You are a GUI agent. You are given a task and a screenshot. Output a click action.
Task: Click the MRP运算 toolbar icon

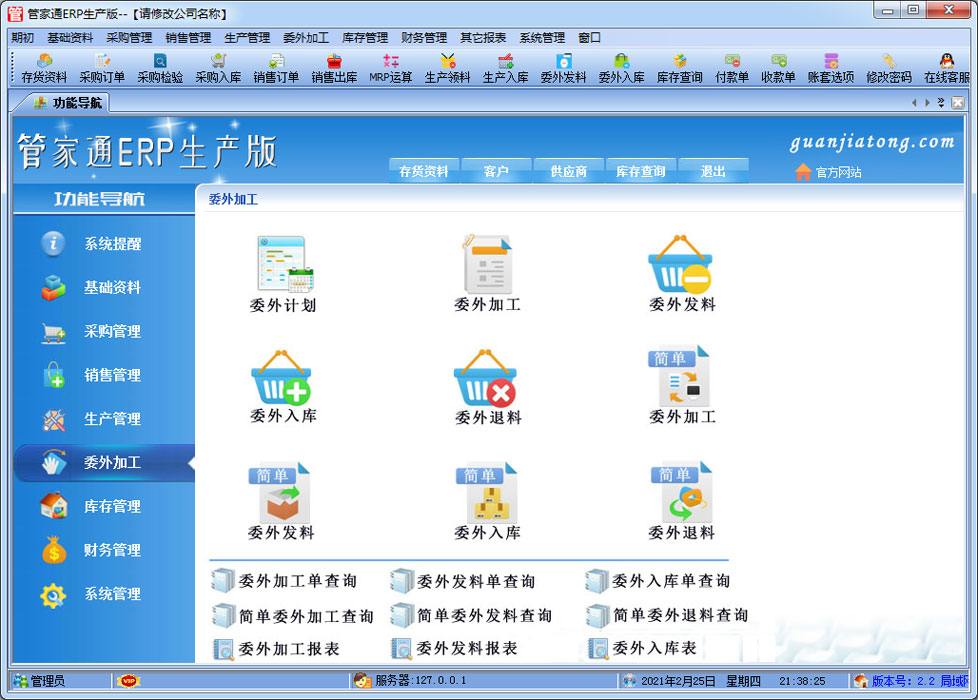tap(390, 68)
